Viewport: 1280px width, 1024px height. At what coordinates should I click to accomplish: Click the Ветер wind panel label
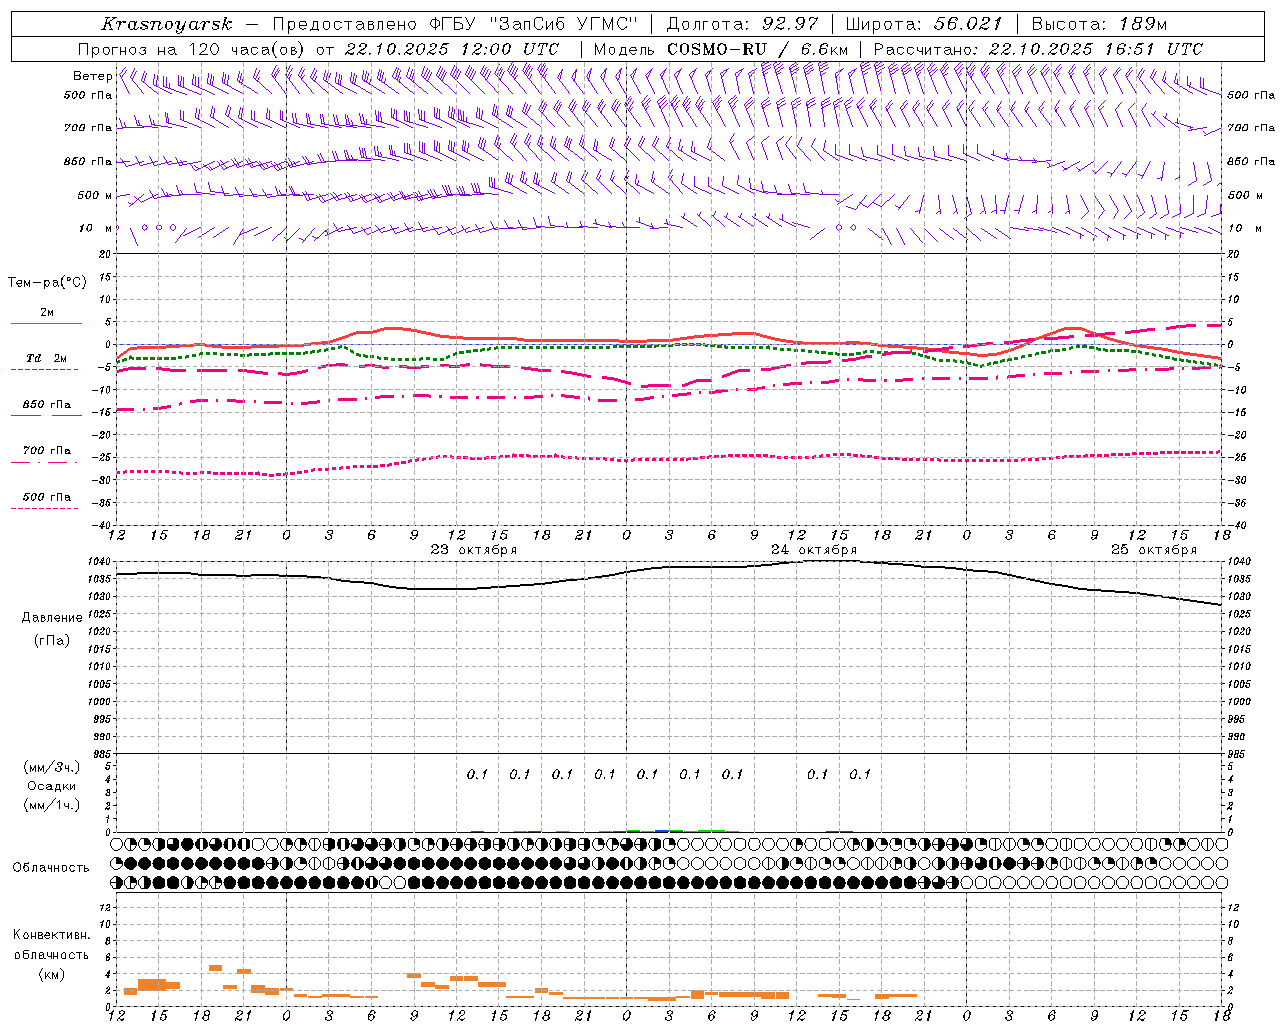(93, 76)
